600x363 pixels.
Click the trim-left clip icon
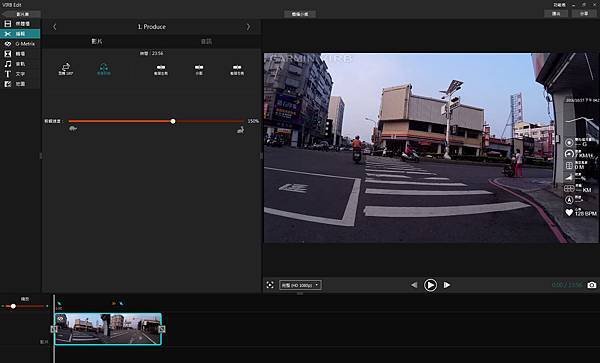click(161, 70)
